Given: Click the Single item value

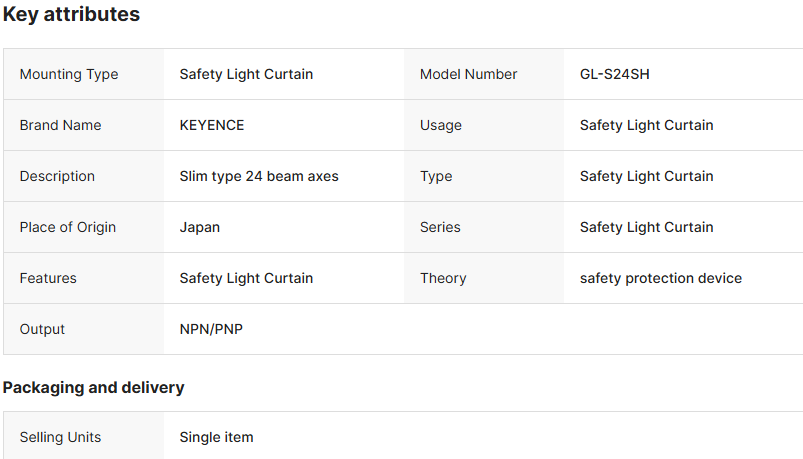Looking at the screenshot, I should pos(216,437).
